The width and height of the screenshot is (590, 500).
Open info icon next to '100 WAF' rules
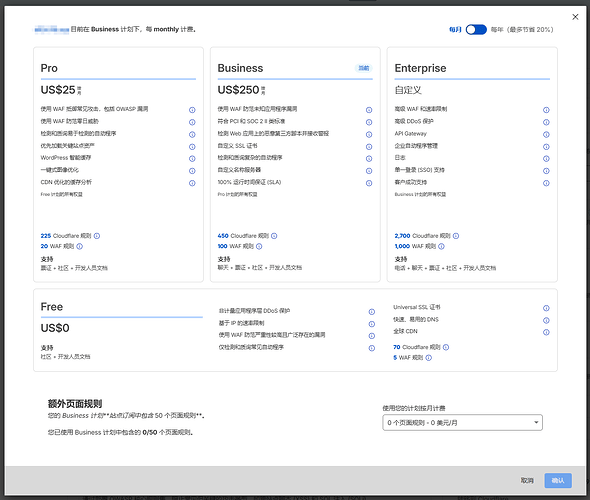[259, 246]
